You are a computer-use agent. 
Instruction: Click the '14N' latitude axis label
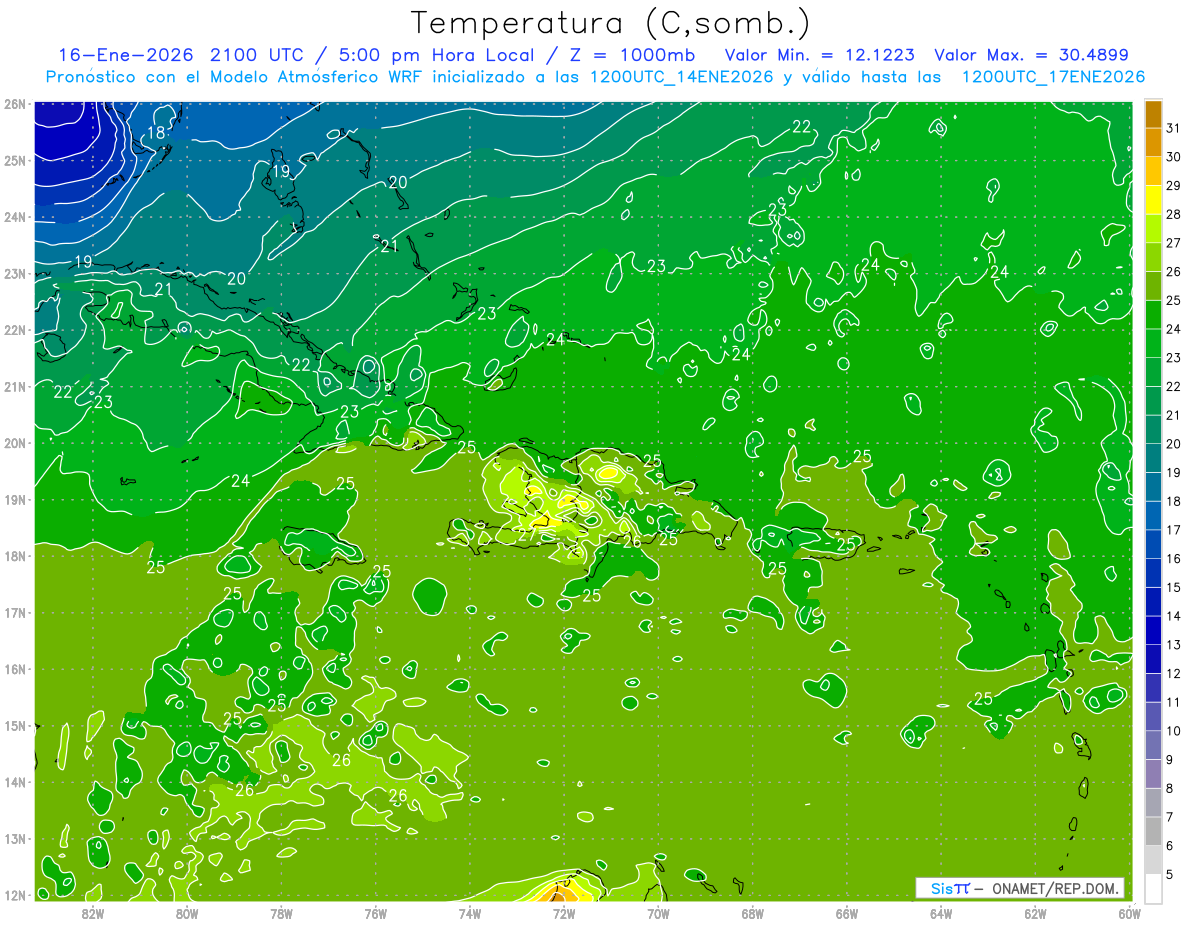[x=14, y=782]
